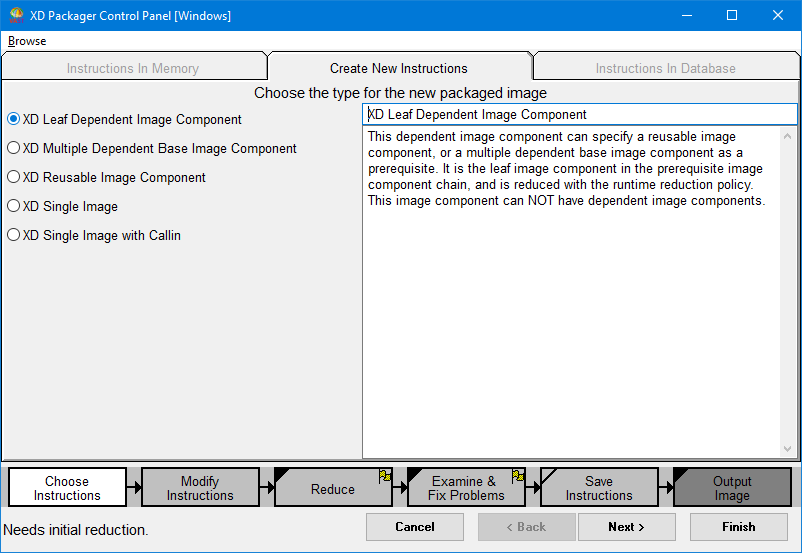Image resolution: width=802 pixels, height=553 pixels.
Task: Click the yellow flag icon on Reduce step
Action: tap(385, 476)
